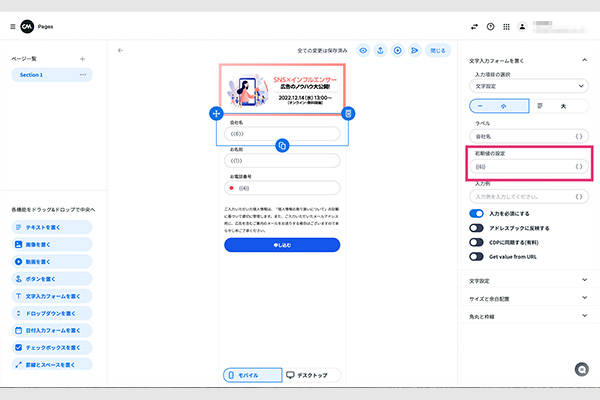Open the 入力項目の選択 dropdown
This screenshot has width=600, height=400.
528,88
